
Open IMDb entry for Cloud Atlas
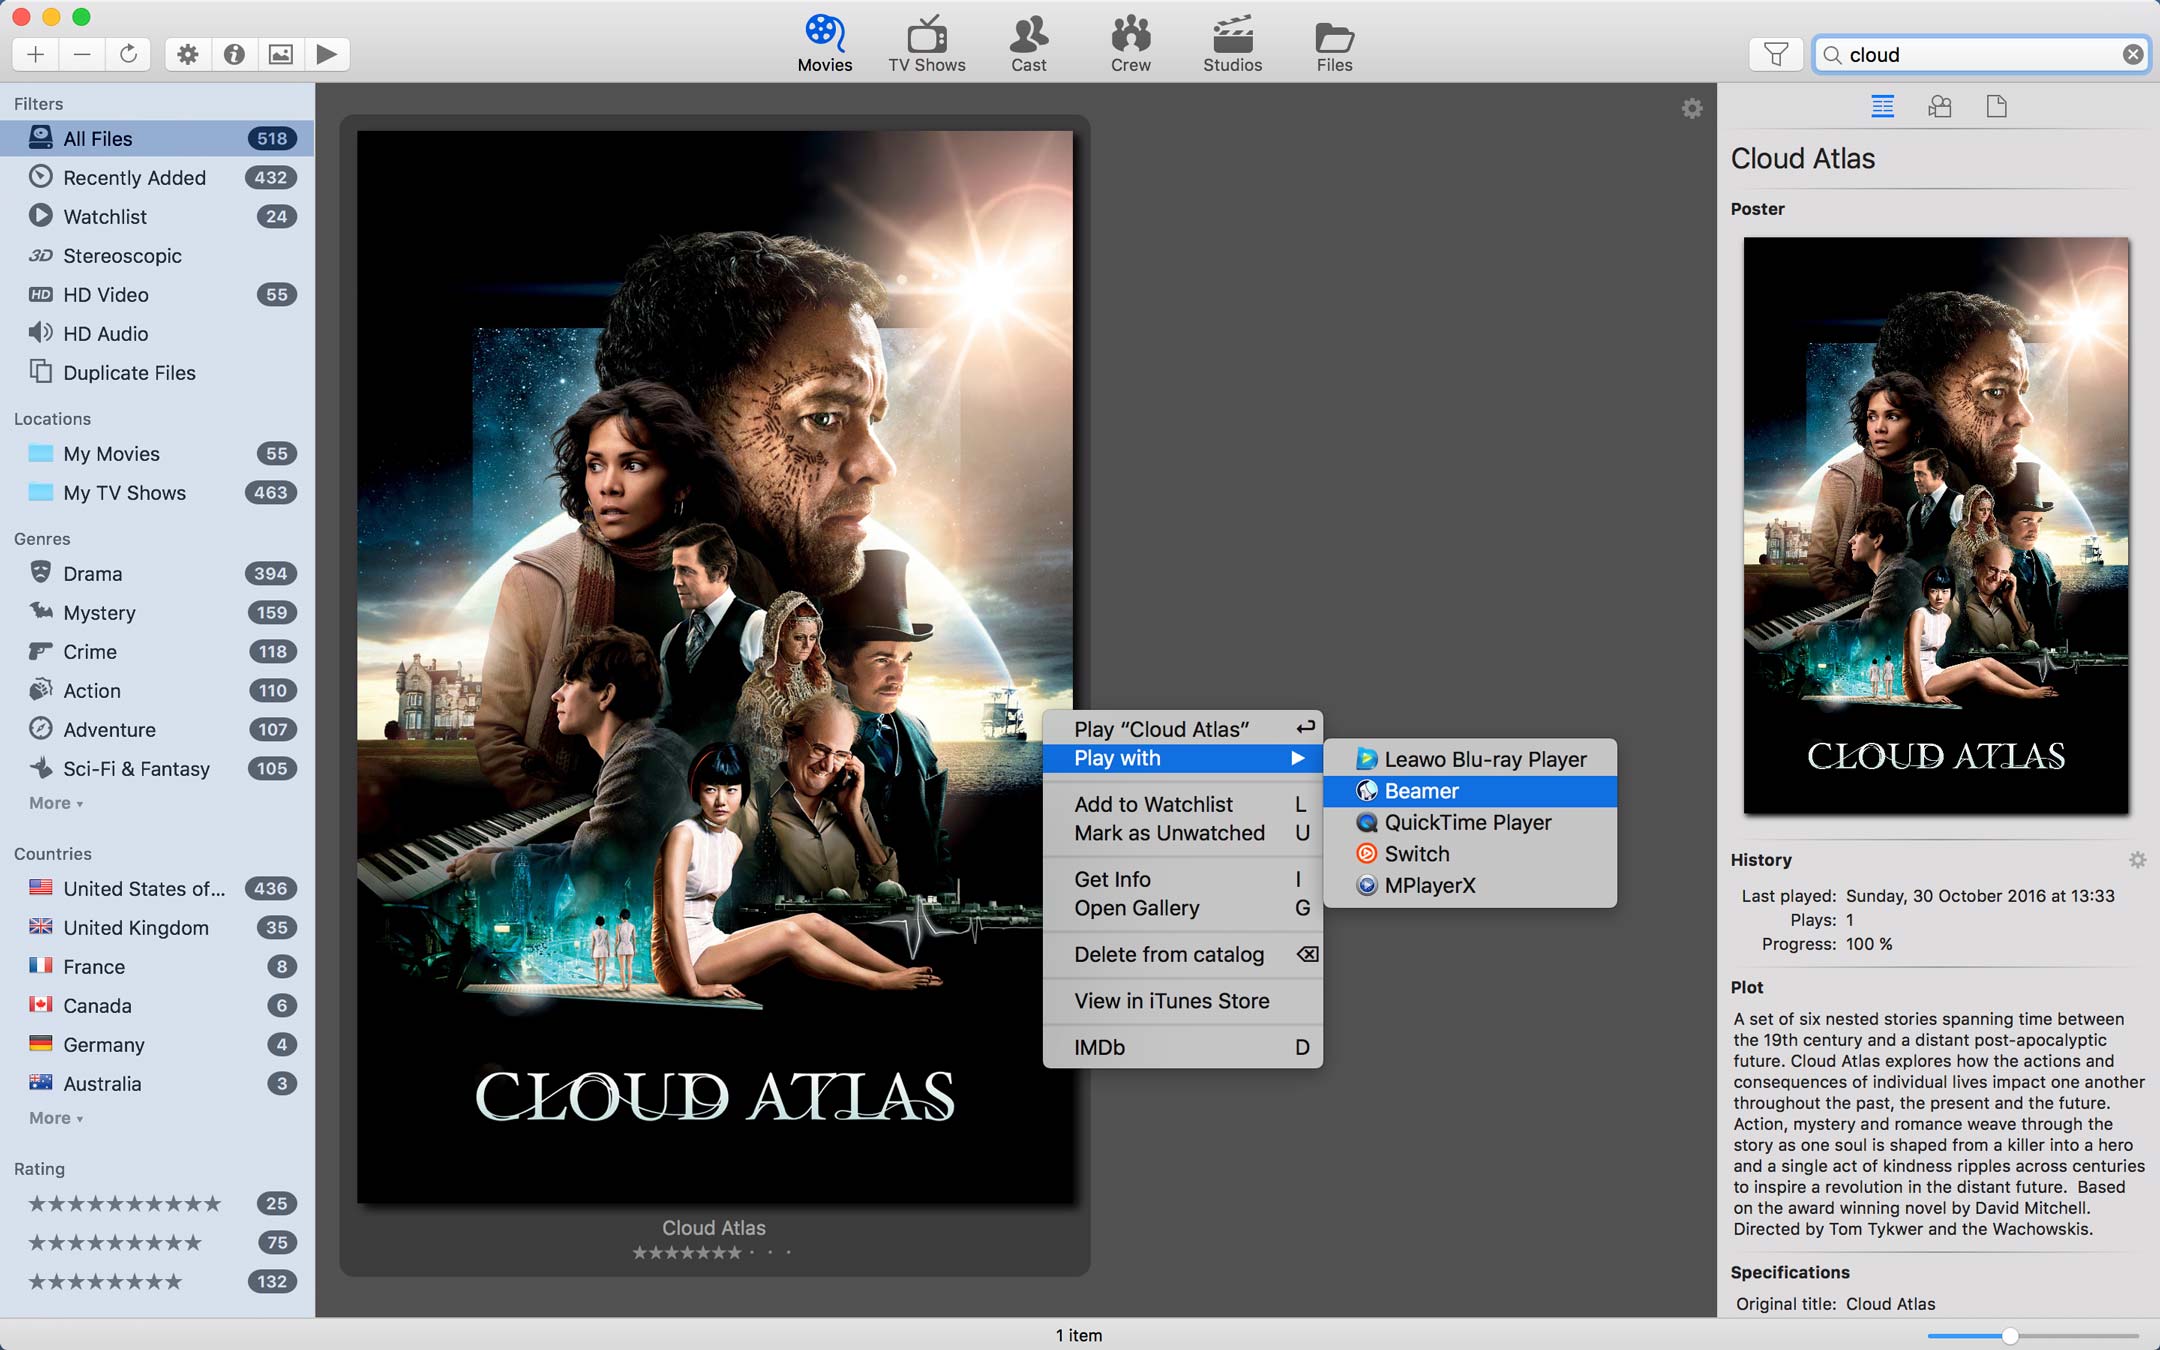coord(1098,1045)
